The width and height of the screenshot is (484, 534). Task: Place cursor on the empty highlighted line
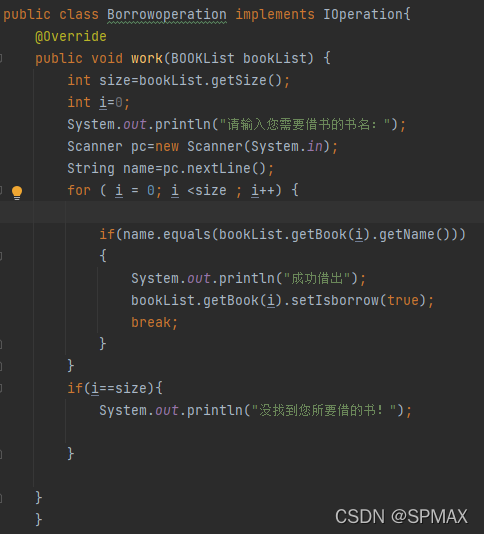(242, 212)
